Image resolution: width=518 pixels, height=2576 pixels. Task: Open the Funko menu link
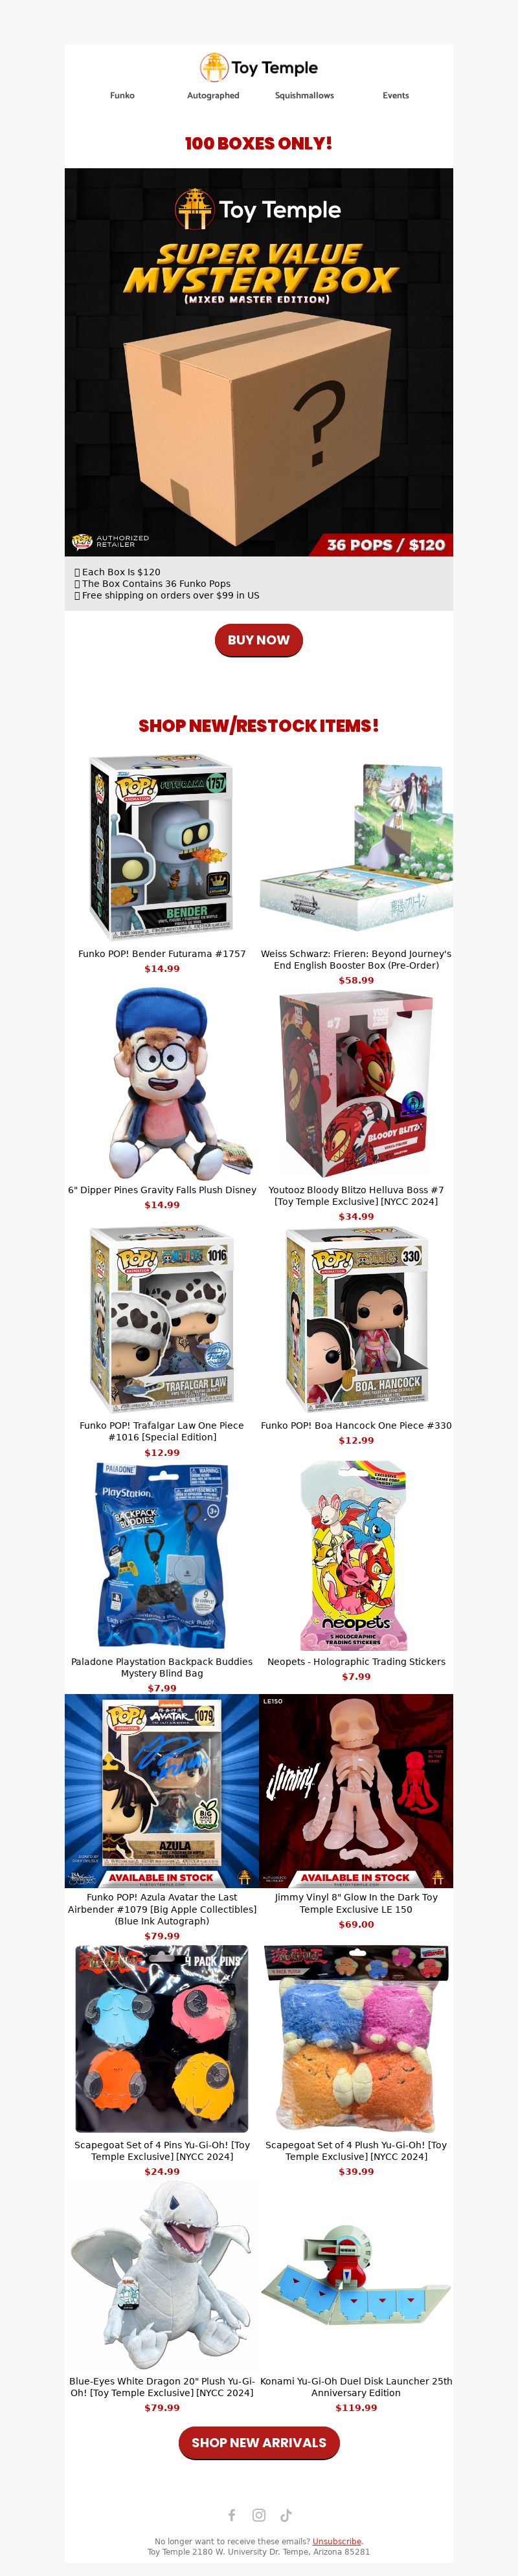(122, 96)
